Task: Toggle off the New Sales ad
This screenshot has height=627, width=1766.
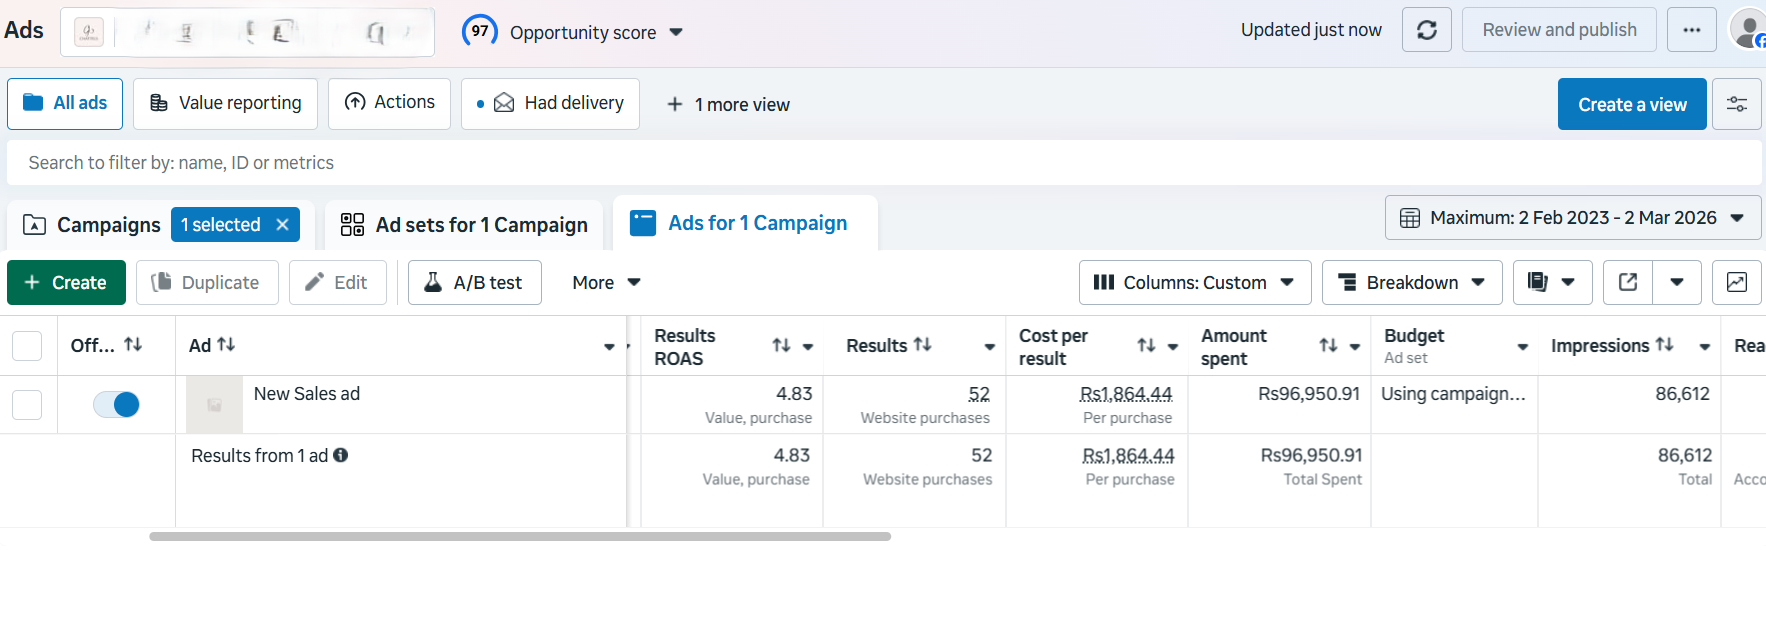Action: 116,404
